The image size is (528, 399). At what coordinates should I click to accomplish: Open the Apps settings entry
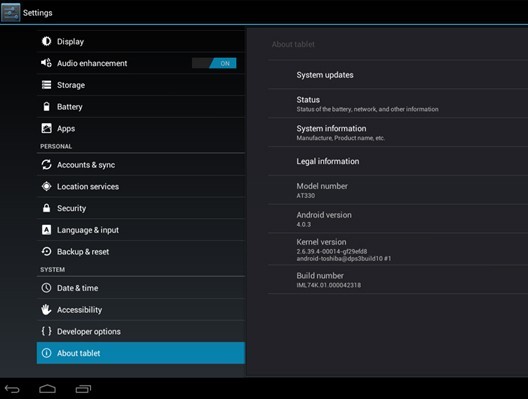141,128
